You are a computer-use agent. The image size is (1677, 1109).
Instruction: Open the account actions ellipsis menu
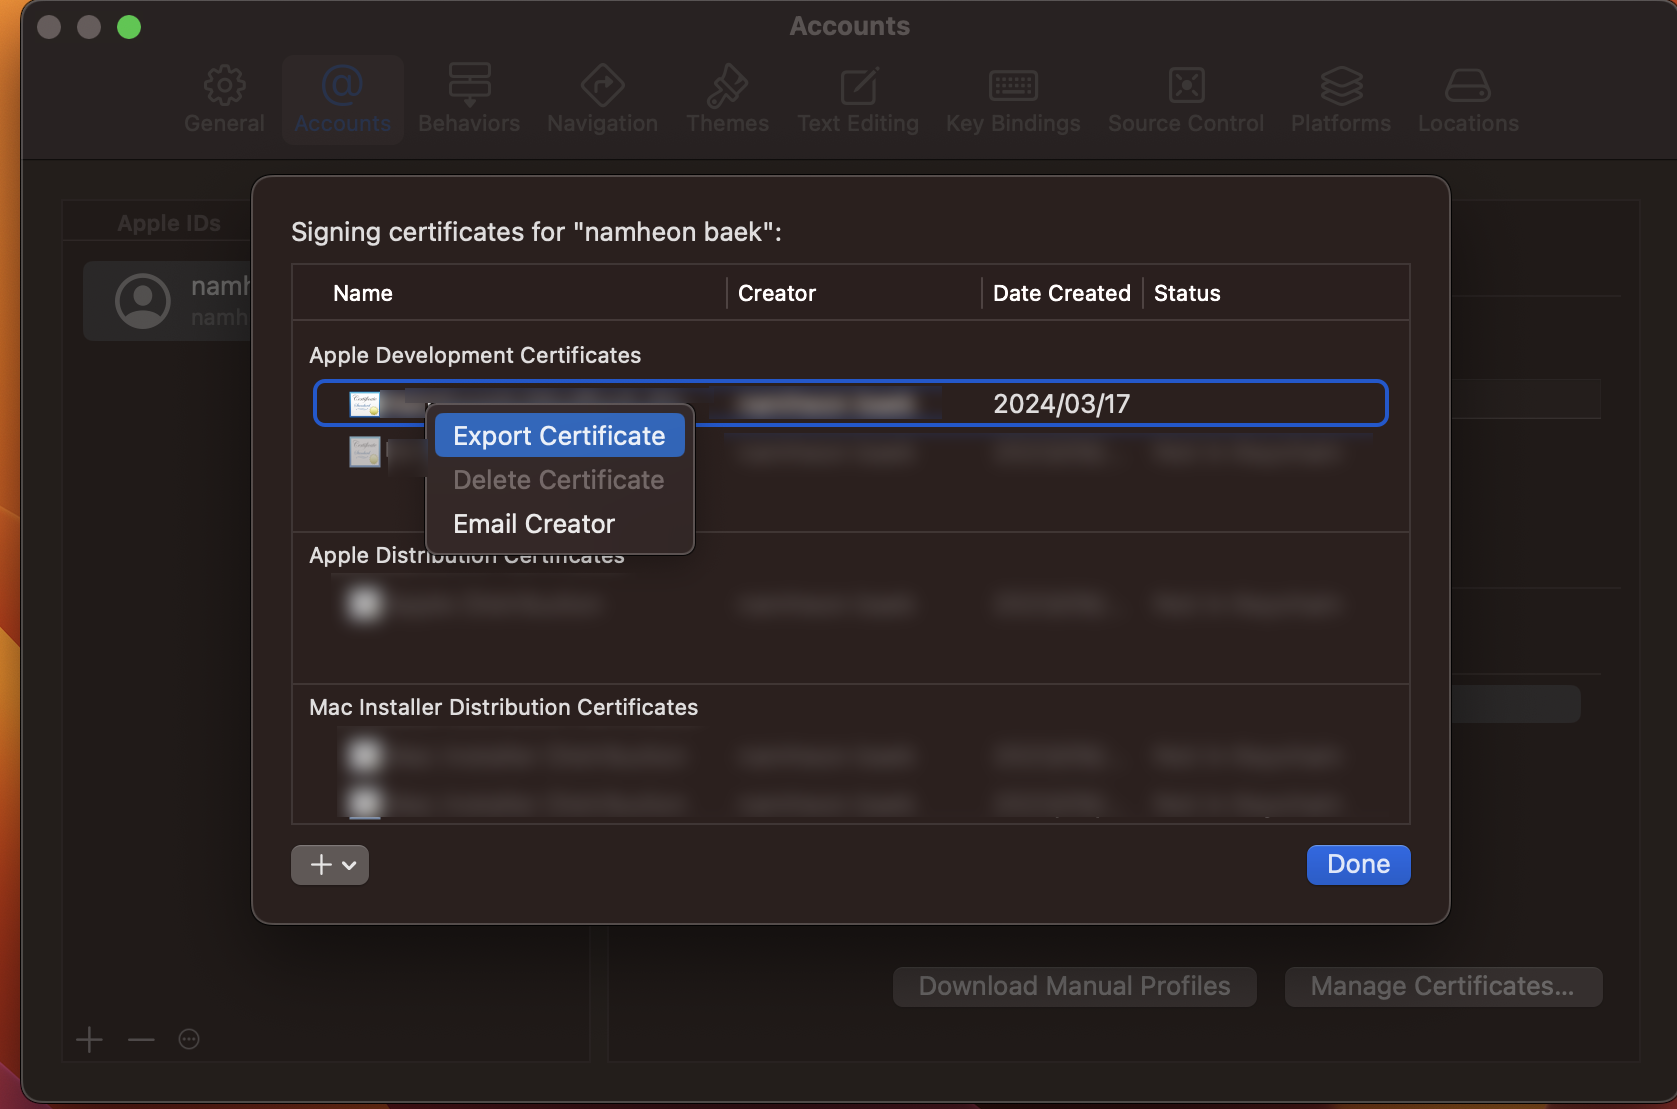click(x=189, y=1040)
